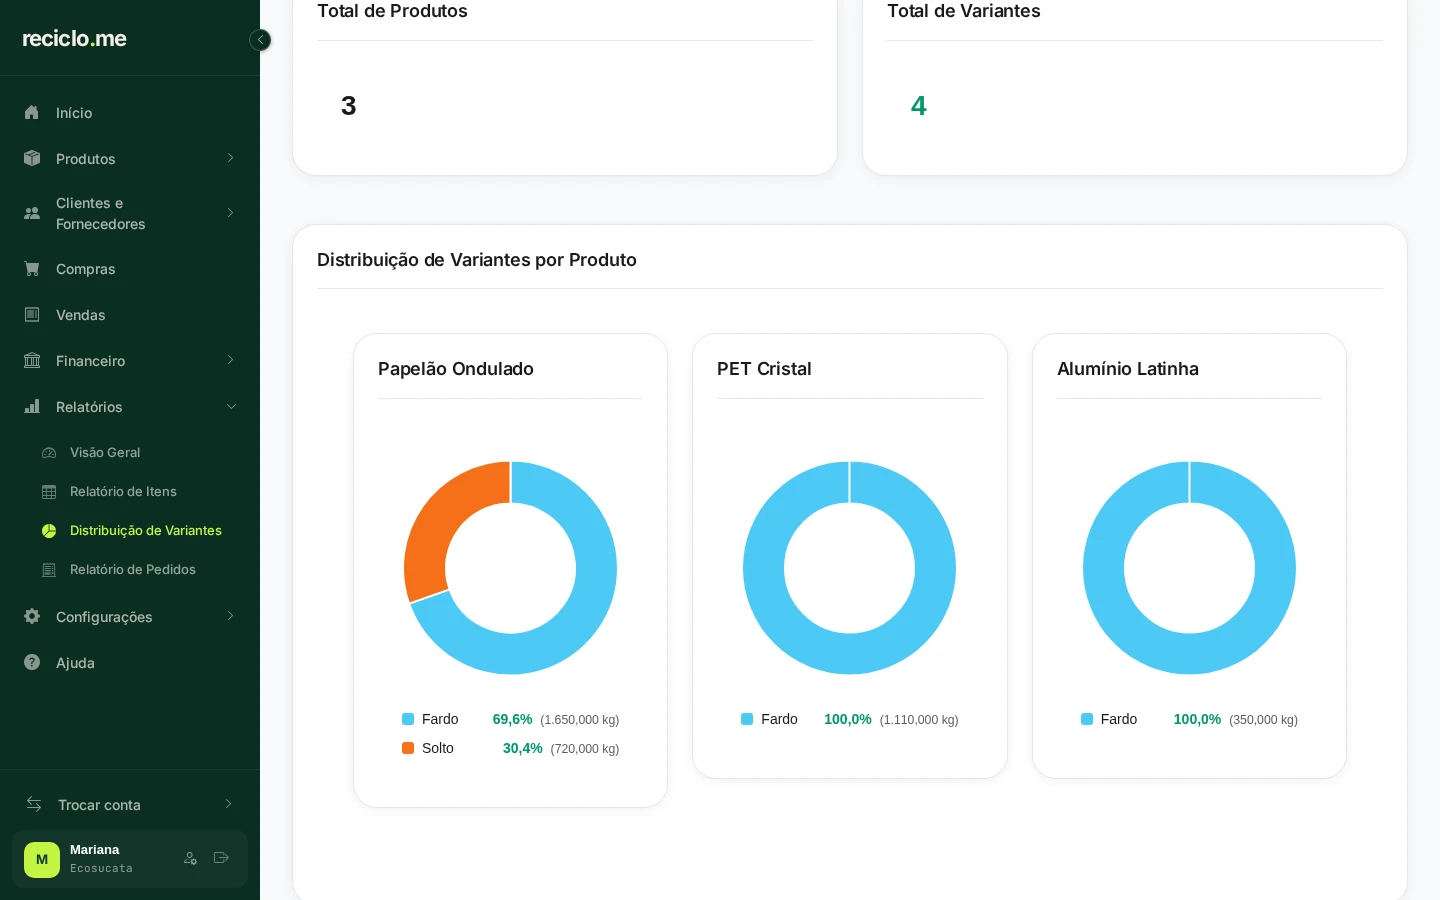Screen dimensions: 1440x900
Task: Click the Relatório de Pedidos list icon
Action: (x=49, y=570)
